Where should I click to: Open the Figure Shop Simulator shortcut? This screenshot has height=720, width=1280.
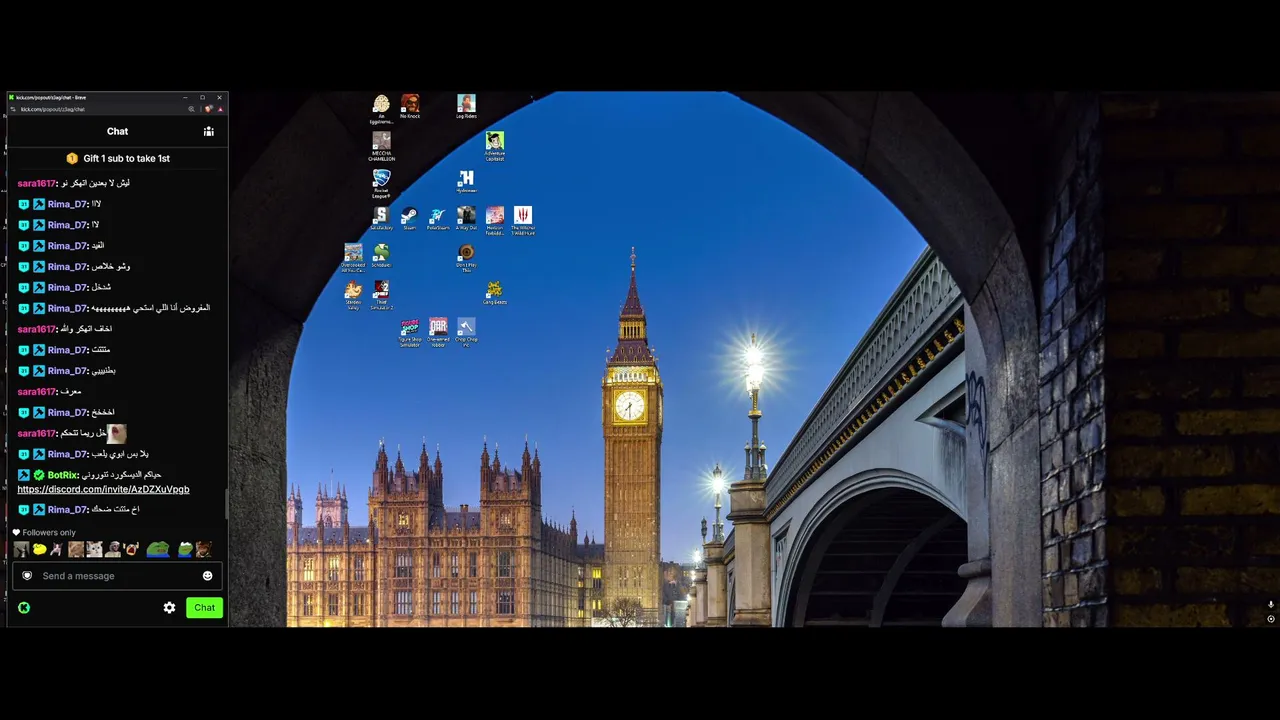[x=410, y=333]
